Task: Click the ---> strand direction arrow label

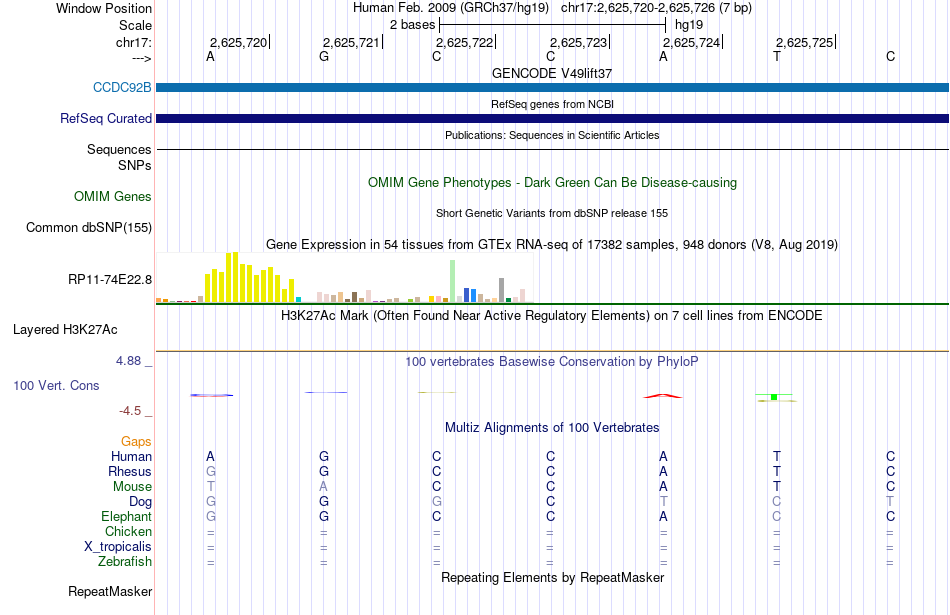Action: (141, 58)
